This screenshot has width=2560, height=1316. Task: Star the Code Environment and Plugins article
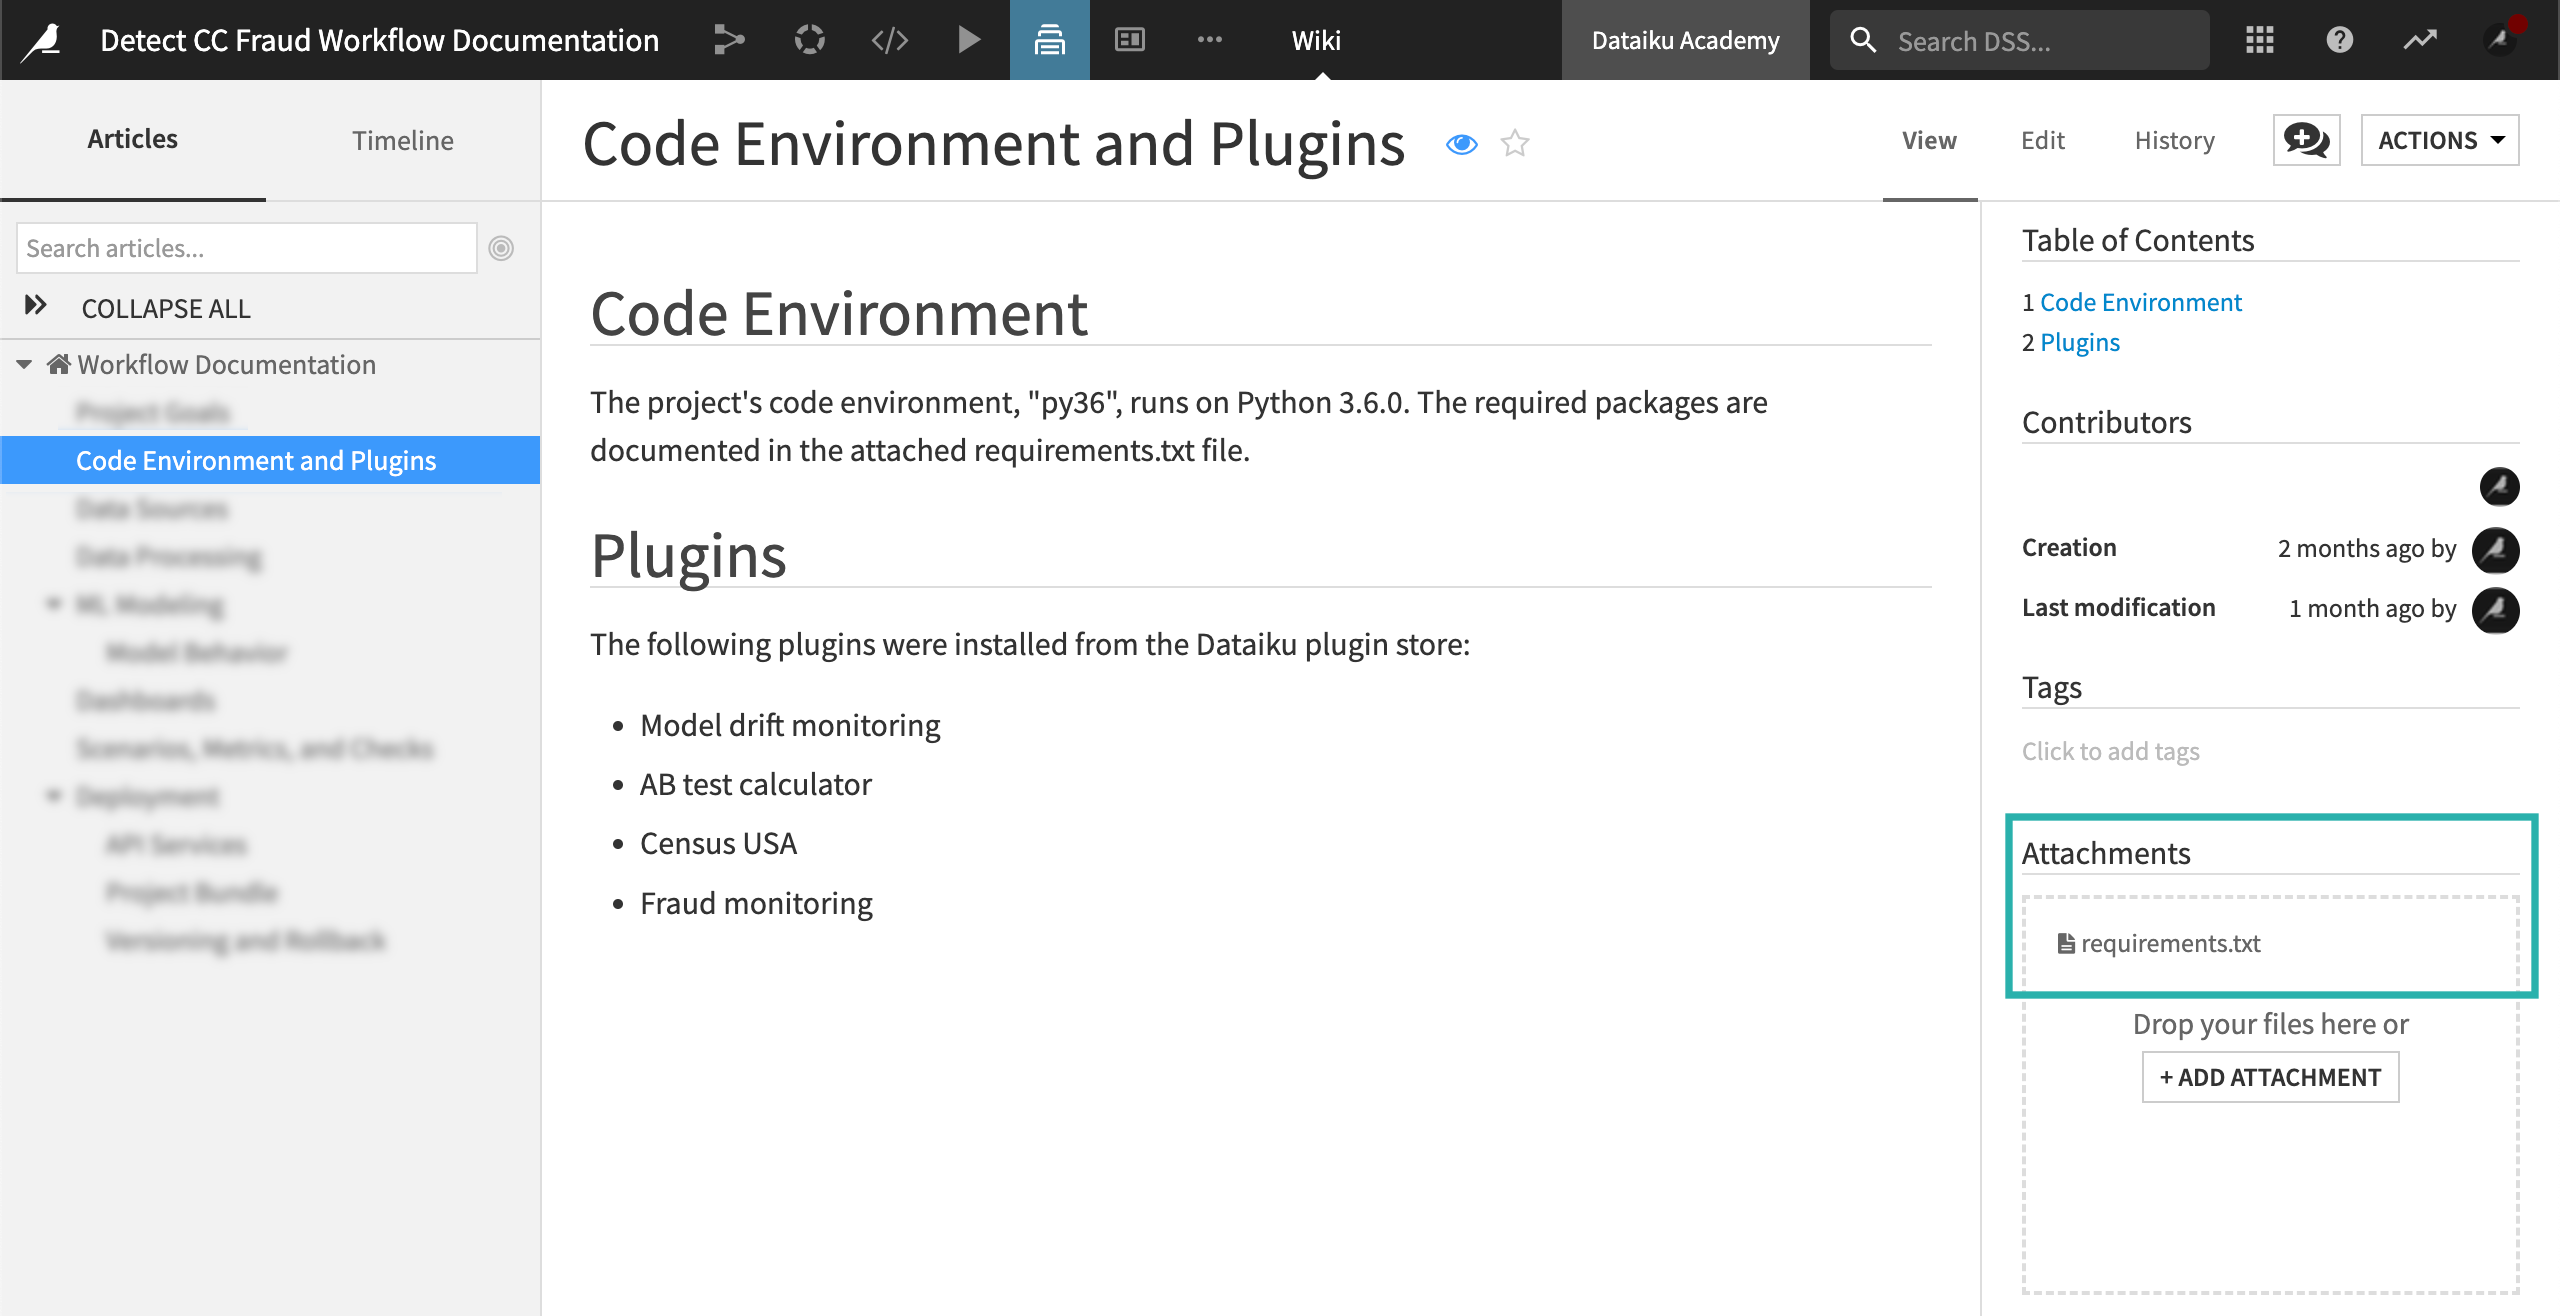1513,144
